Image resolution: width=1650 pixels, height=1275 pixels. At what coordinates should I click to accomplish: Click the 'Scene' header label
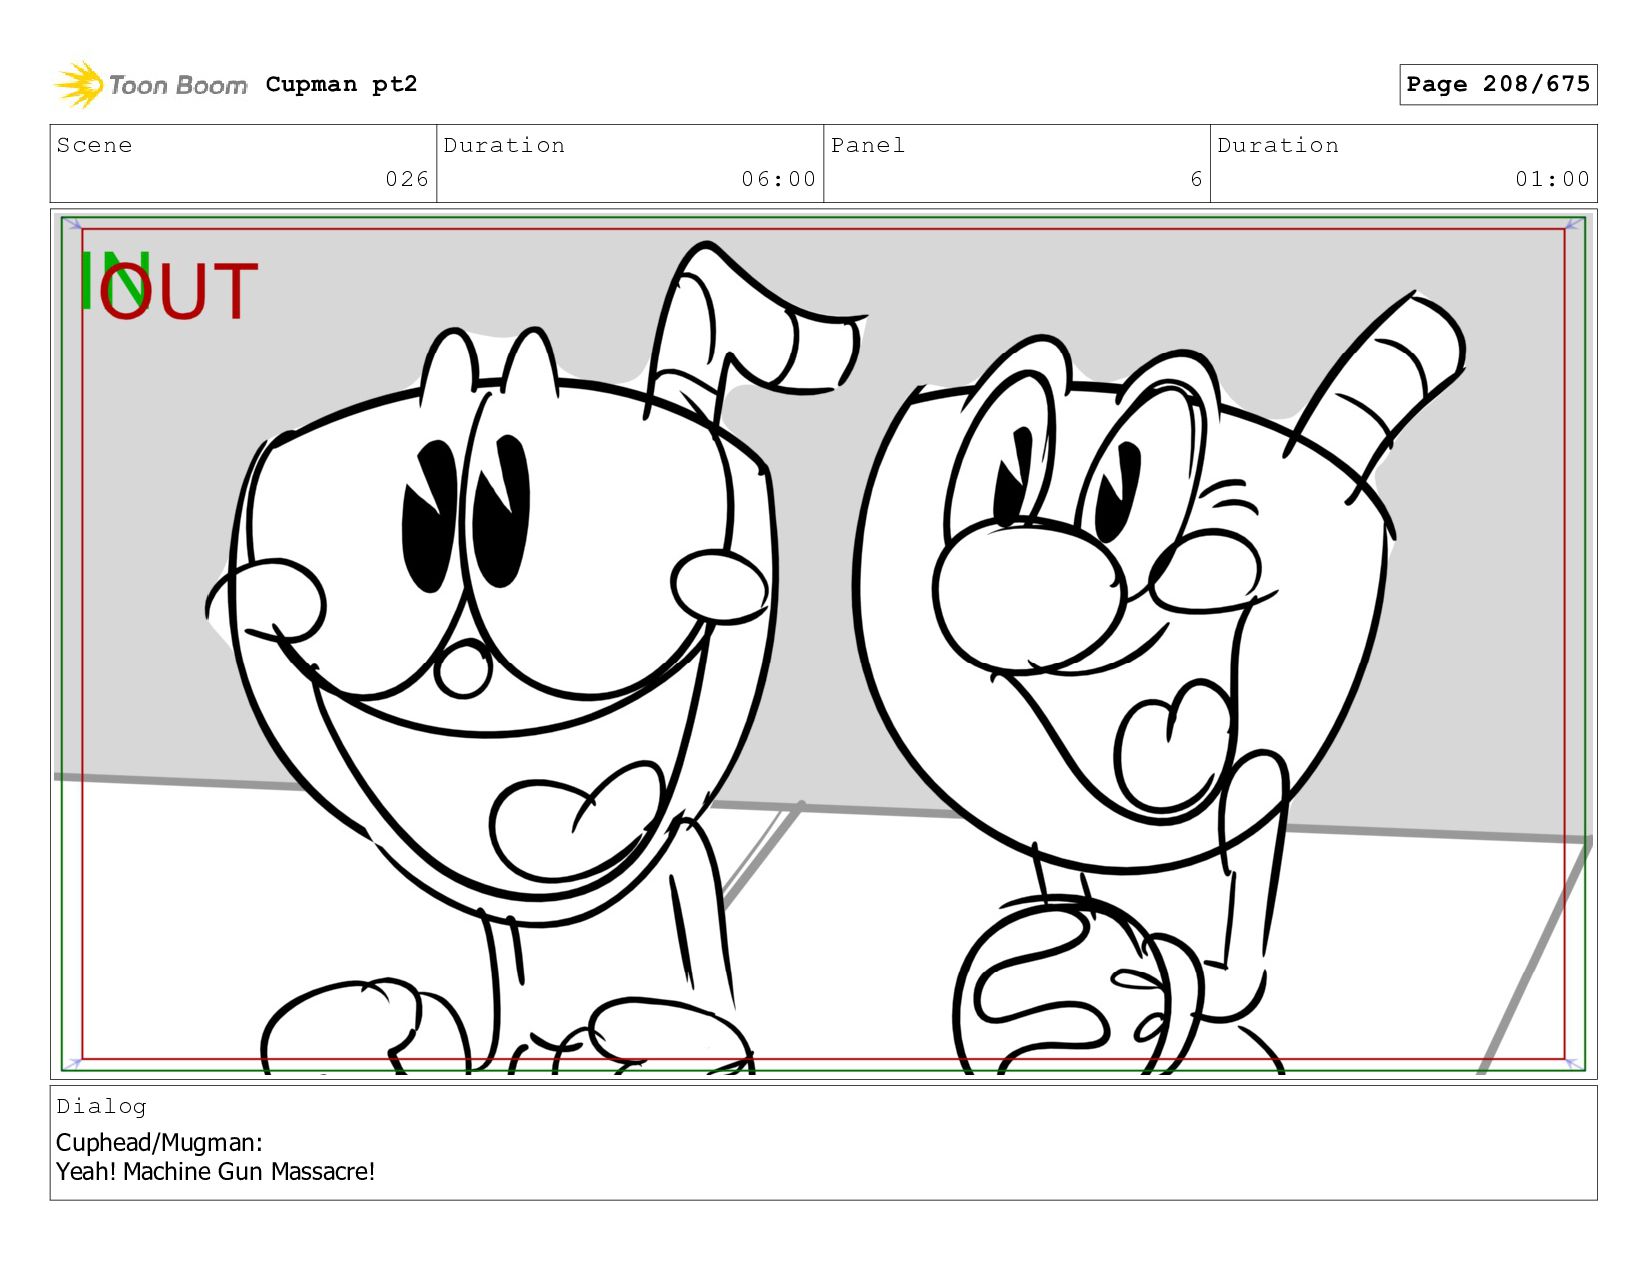point(94,145)
